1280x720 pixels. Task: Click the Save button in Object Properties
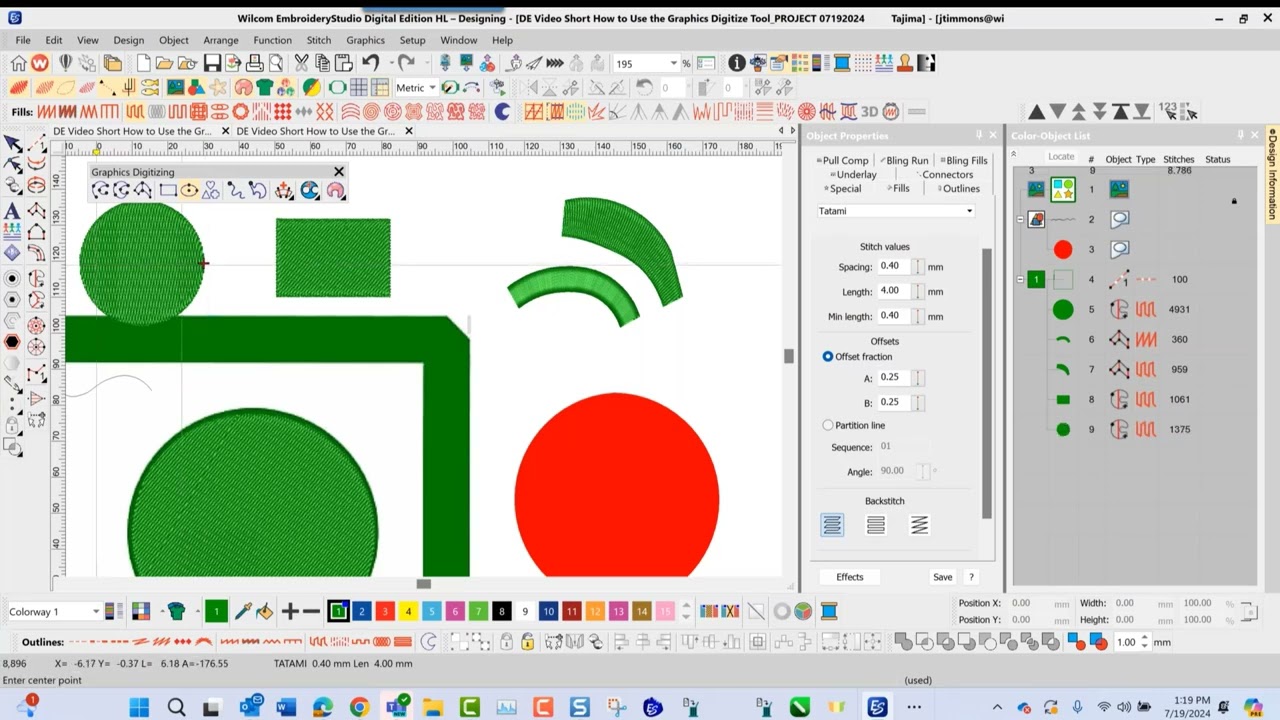coord(942,577)
